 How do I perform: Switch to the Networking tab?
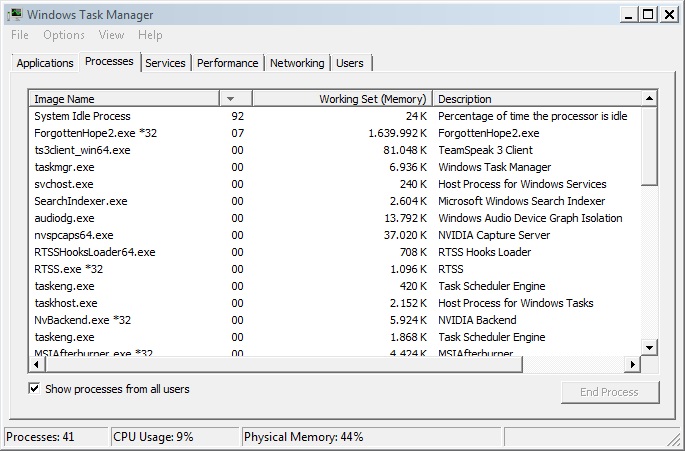[x=297, y=63]
